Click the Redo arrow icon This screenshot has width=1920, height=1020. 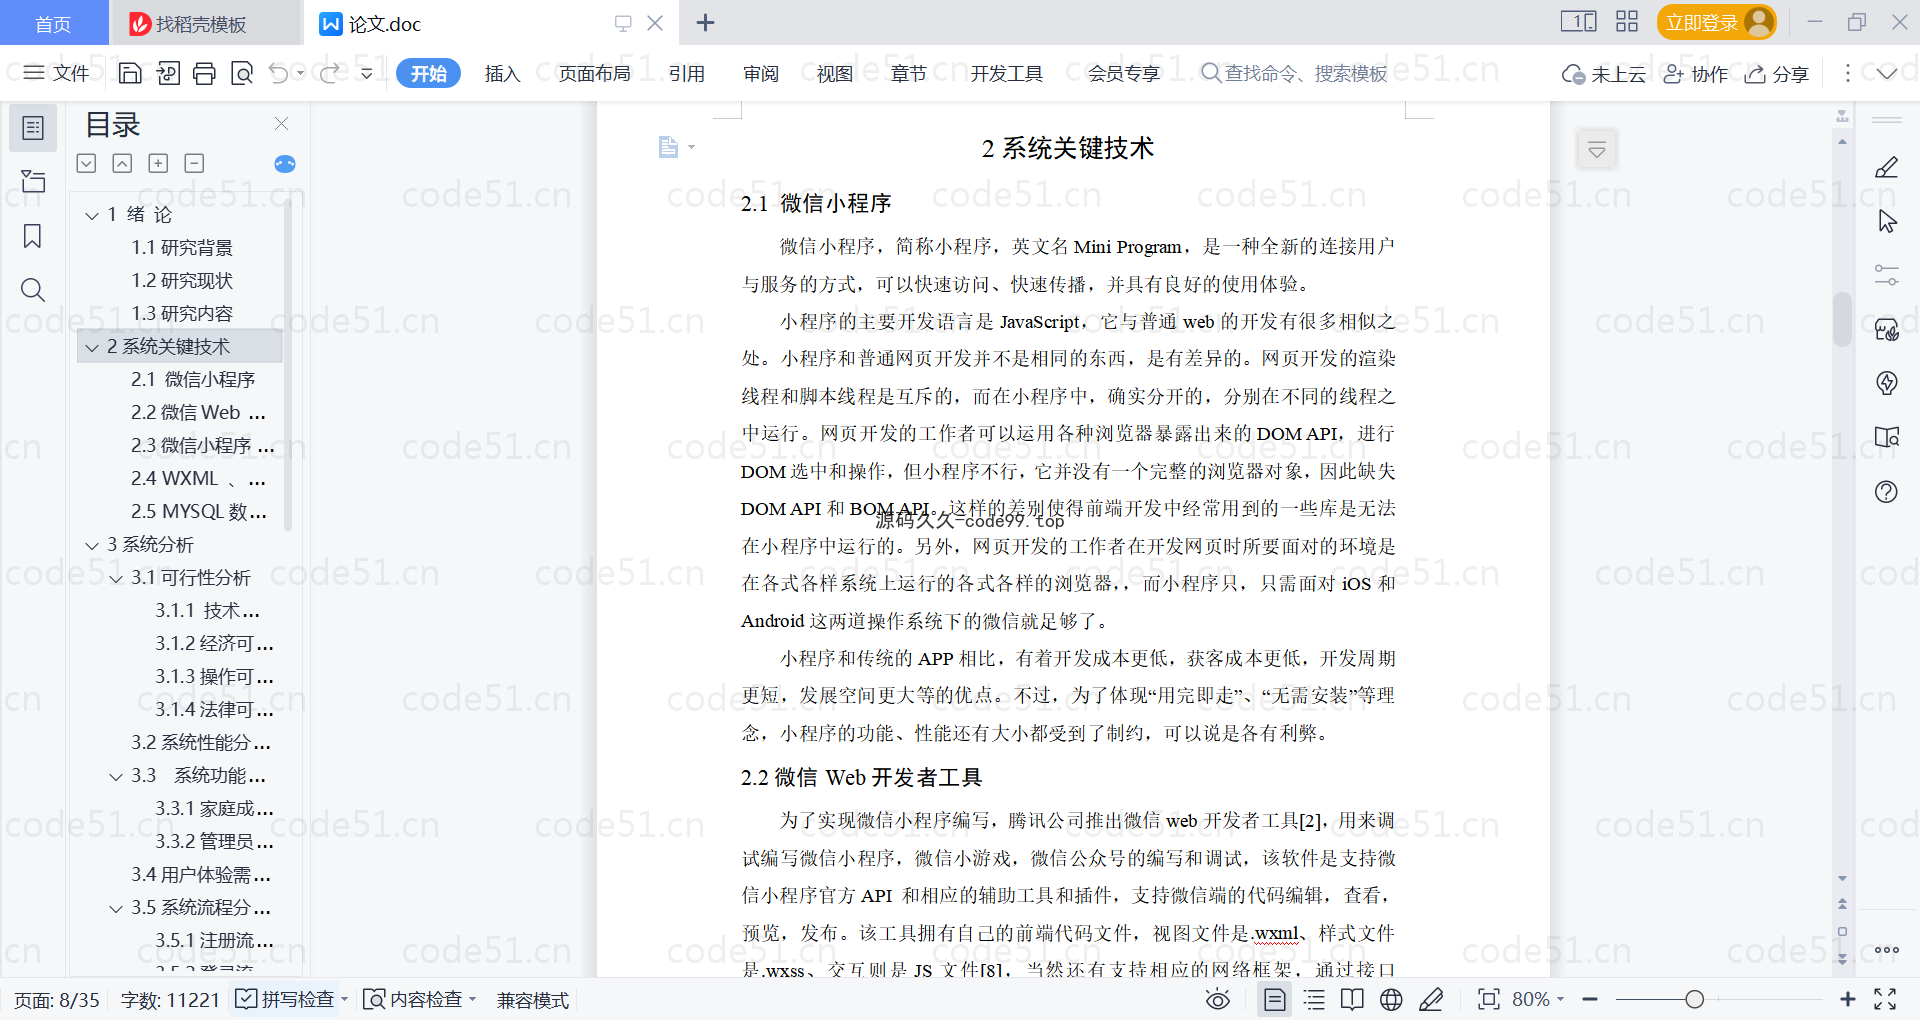click(x=329, y=73)
